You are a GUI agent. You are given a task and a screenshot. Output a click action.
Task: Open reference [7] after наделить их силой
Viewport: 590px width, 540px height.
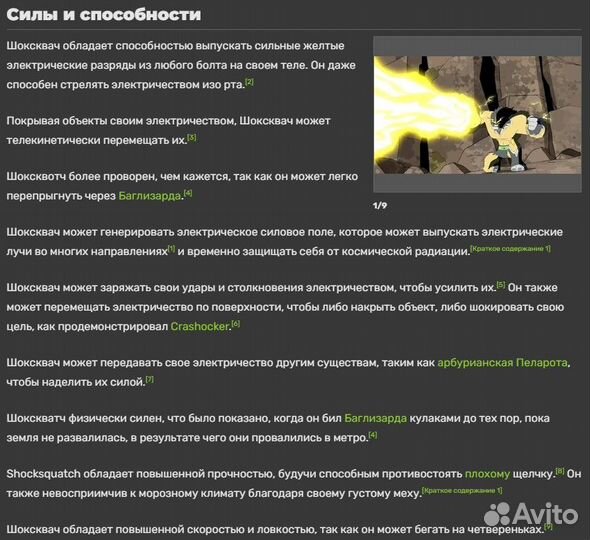[149, 379]
